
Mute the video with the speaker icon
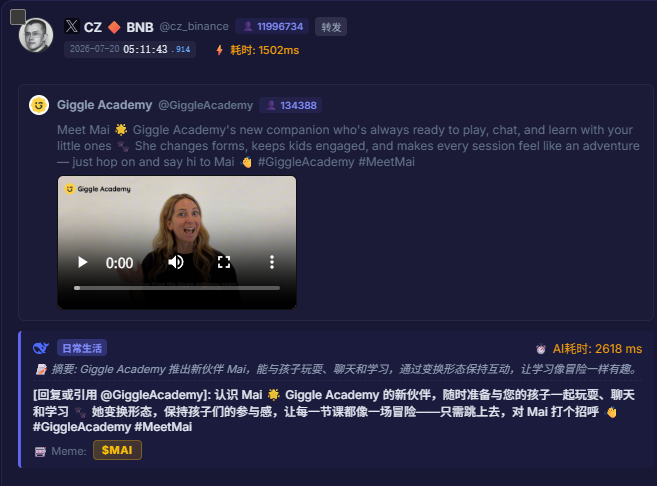pos(176,262)
